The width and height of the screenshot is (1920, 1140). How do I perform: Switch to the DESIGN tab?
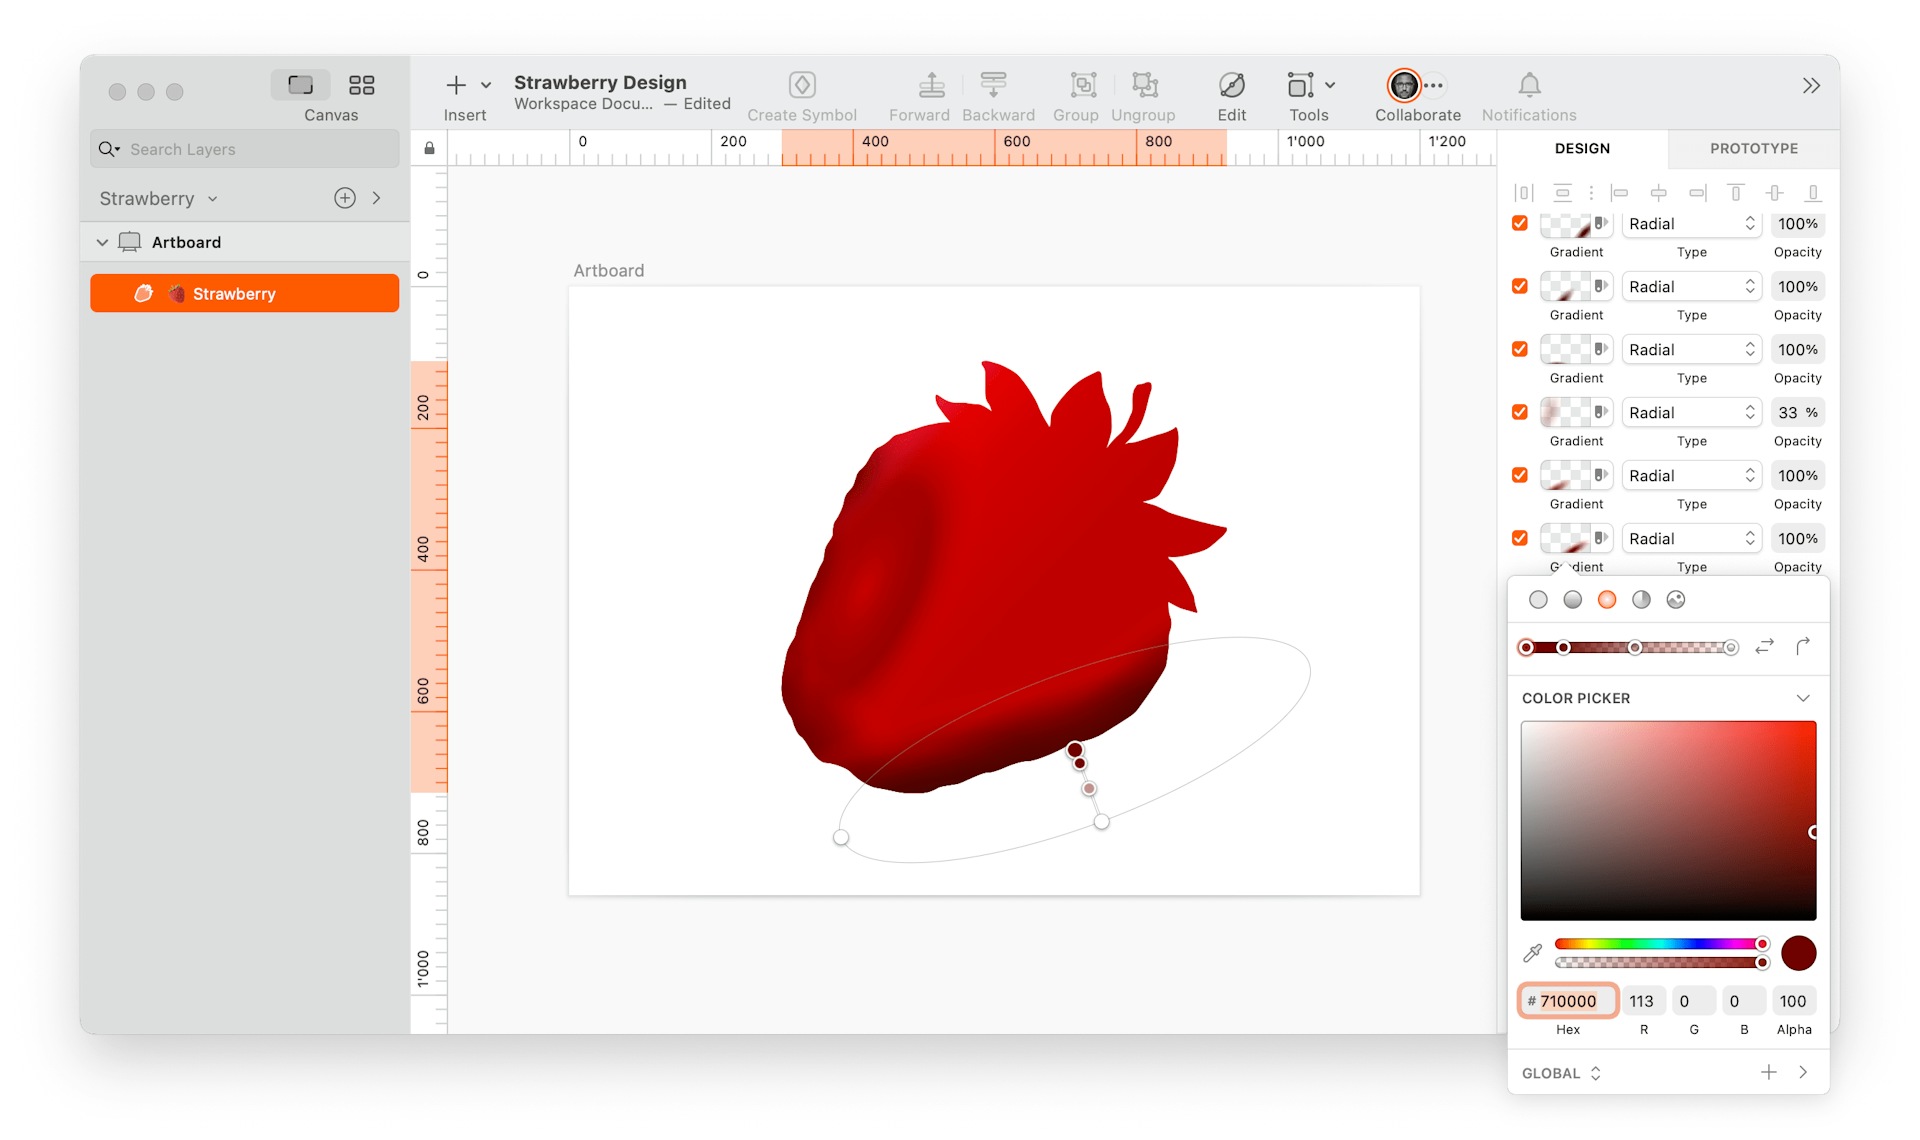pos(1582,148)
